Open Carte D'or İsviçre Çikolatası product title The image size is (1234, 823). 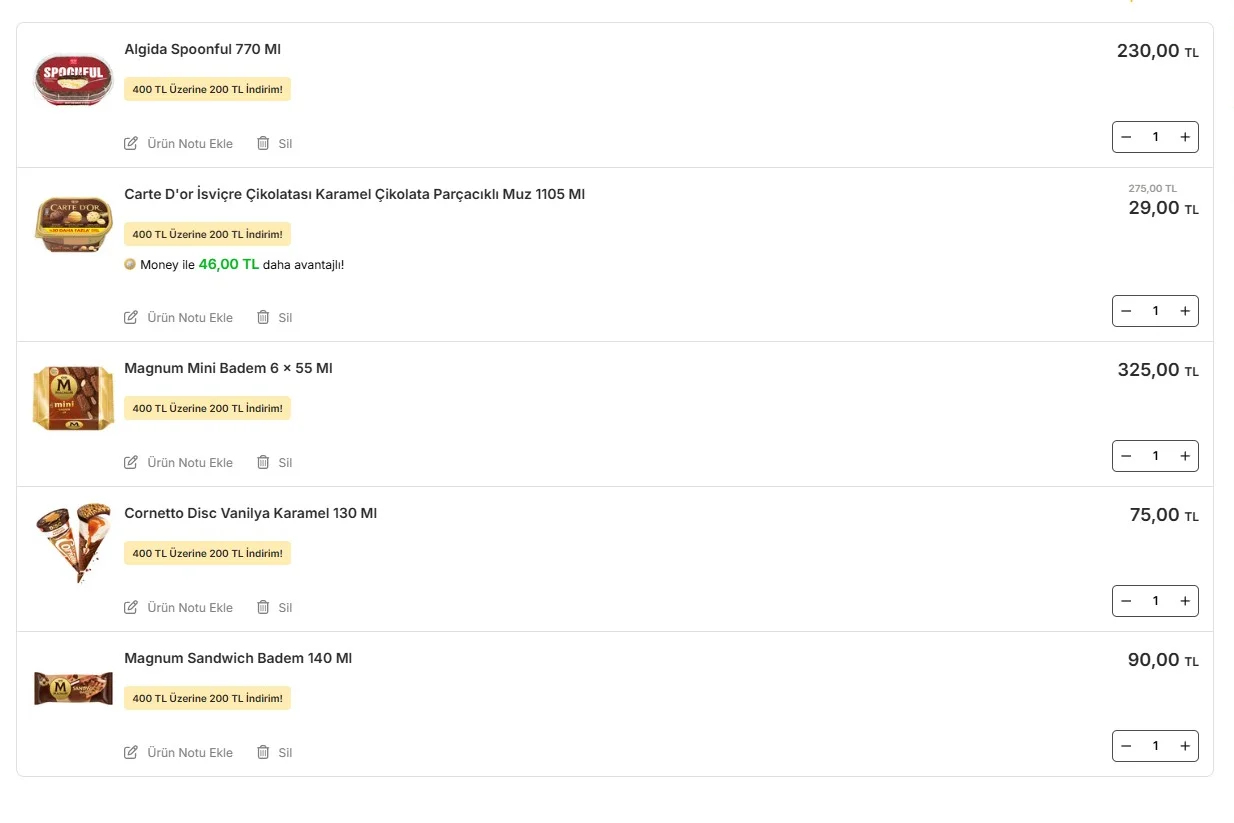tap(354, 194)
